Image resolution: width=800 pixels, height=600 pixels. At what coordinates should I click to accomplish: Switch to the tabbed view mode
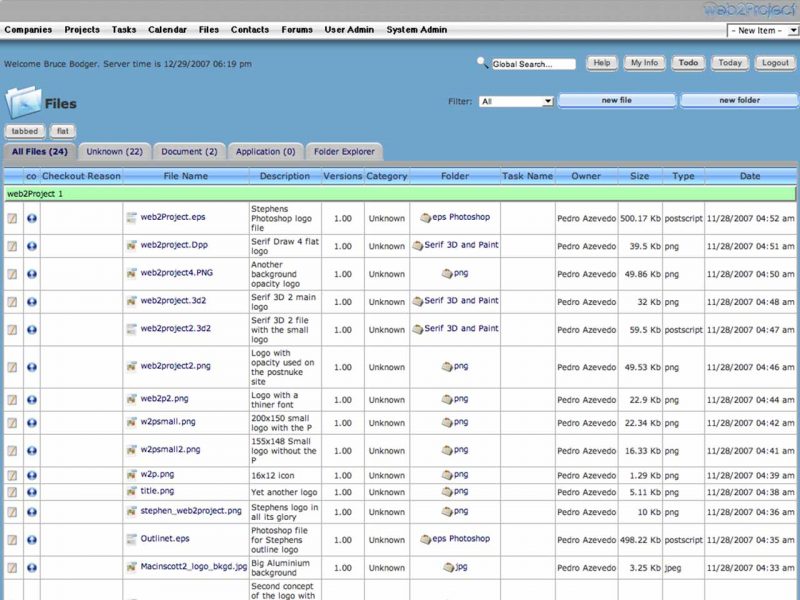25,130
